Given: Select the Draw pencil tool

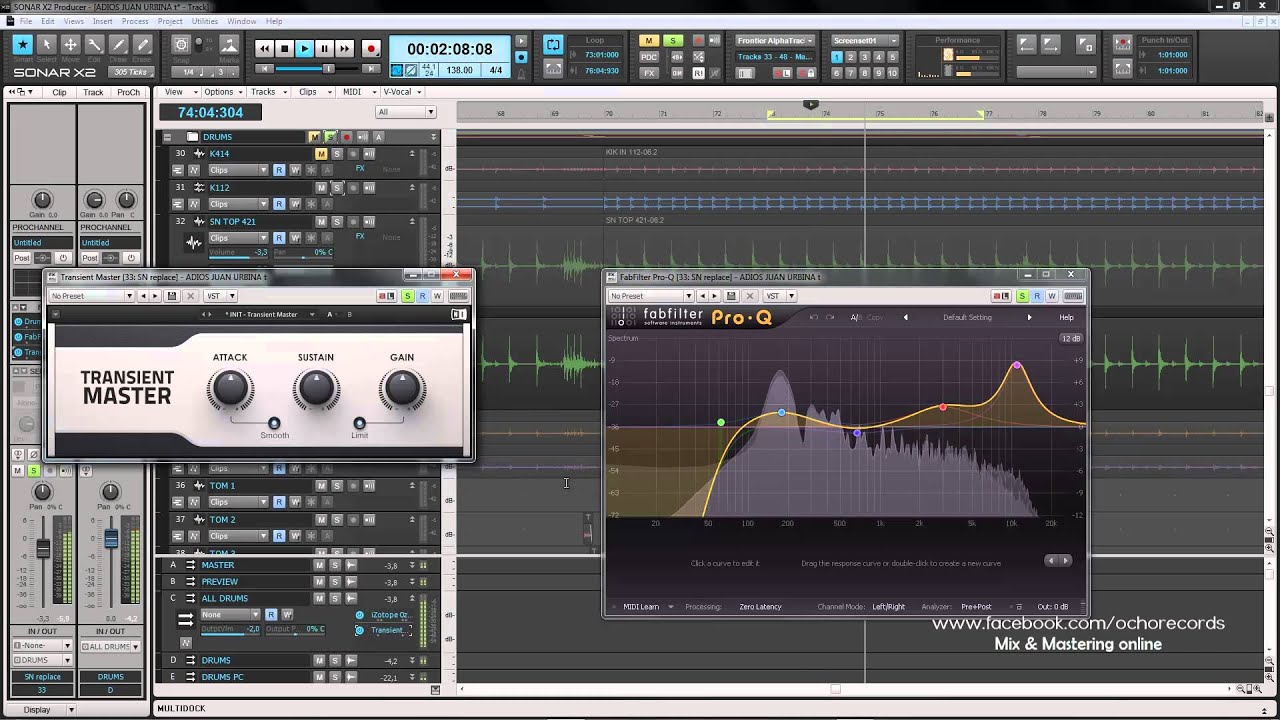Looking at the screenshot, I should (x=118, y=45).
